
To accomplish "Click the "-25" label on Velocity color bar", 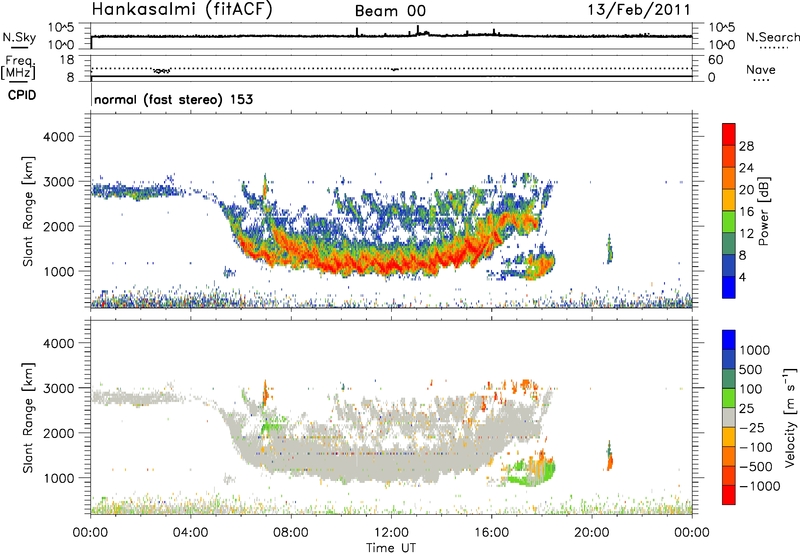I will 753,428.
